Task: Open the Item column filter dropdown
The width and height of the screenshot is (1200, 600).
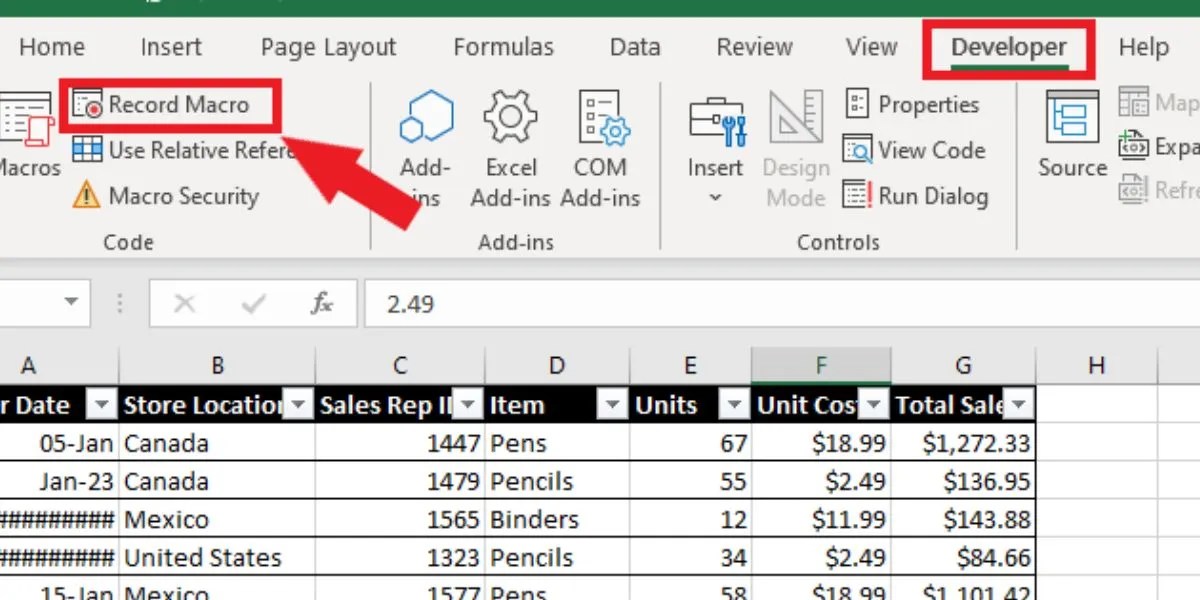Action: pos(613,405)
